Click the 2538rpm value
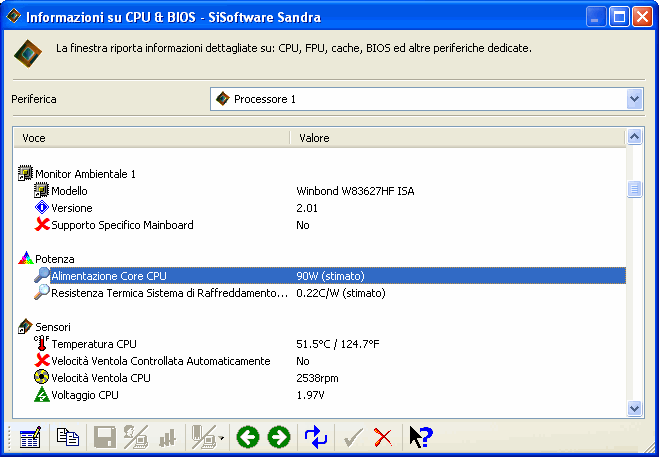This screenshot has height=457, width=659. [x=317, y=378]
